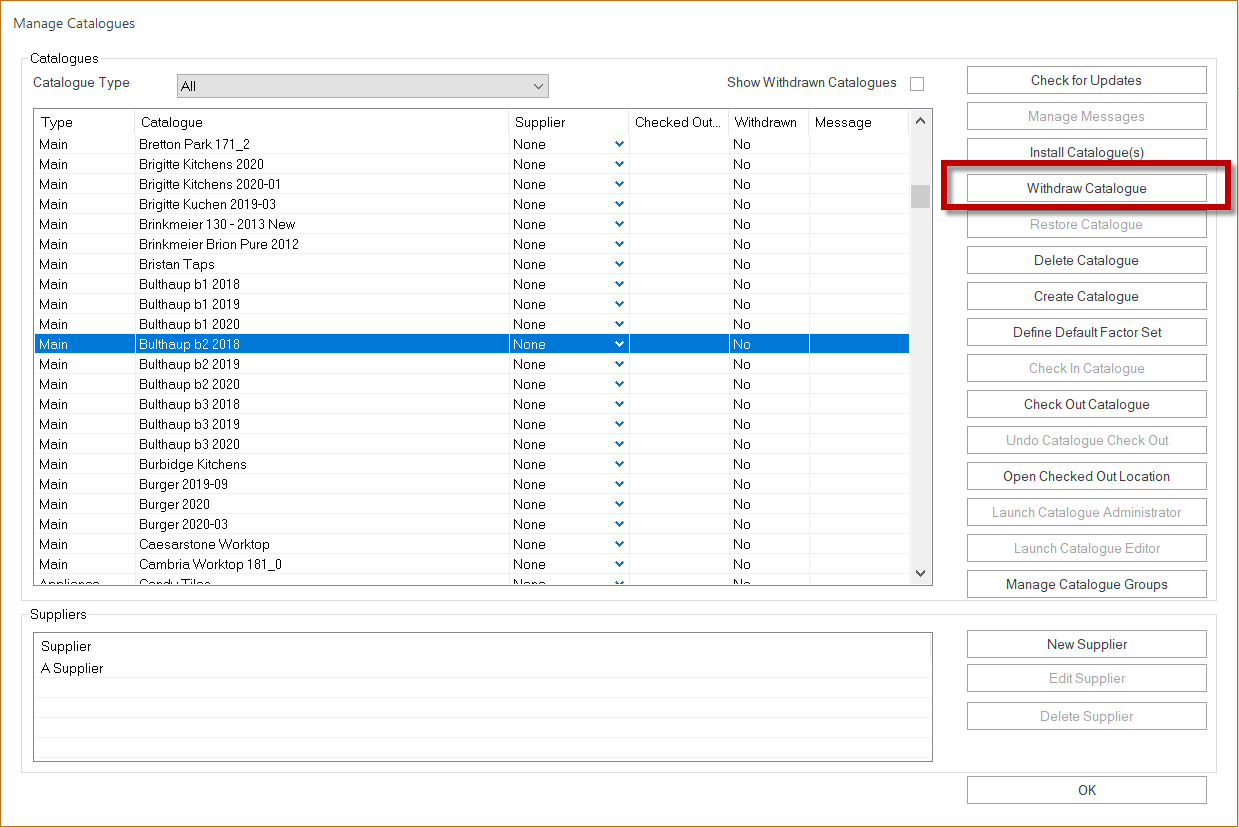1239x828 pixels.
Task: Sort by the Type column header
Action: click(85, 122)
